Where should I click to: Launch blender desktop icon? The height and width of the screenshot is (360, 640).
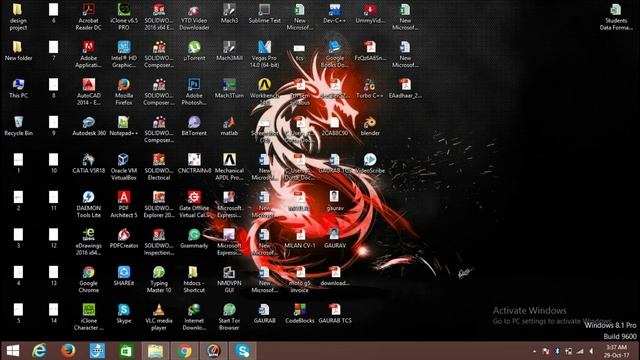(x=370, y=126)
